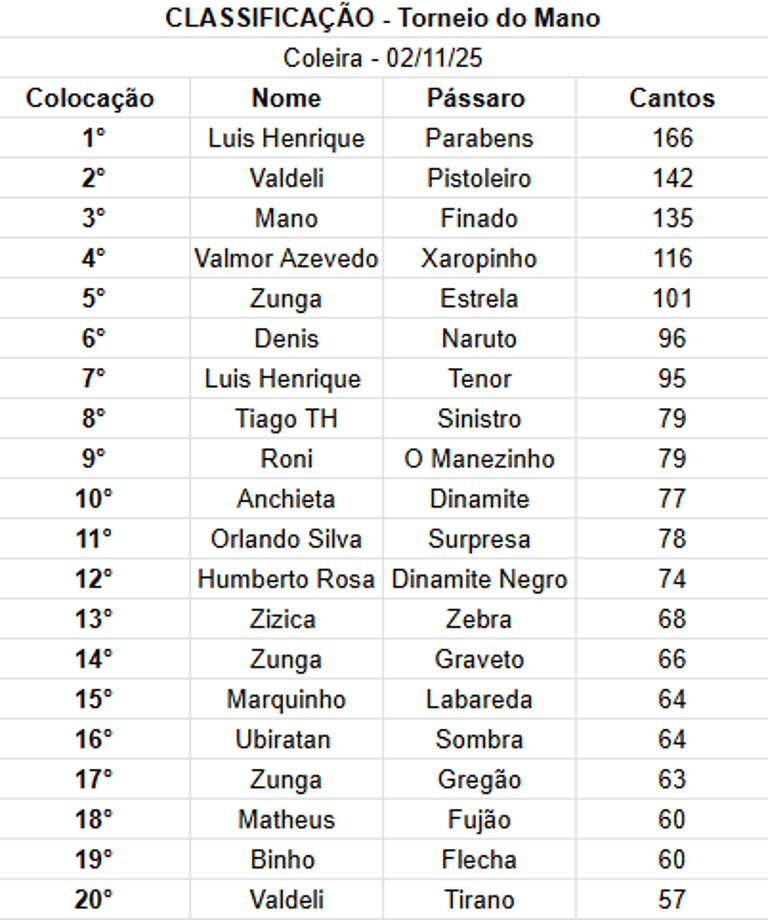Select the Nome column header
The width and height of the screenshot is (768, 920).
pos(286,98)
